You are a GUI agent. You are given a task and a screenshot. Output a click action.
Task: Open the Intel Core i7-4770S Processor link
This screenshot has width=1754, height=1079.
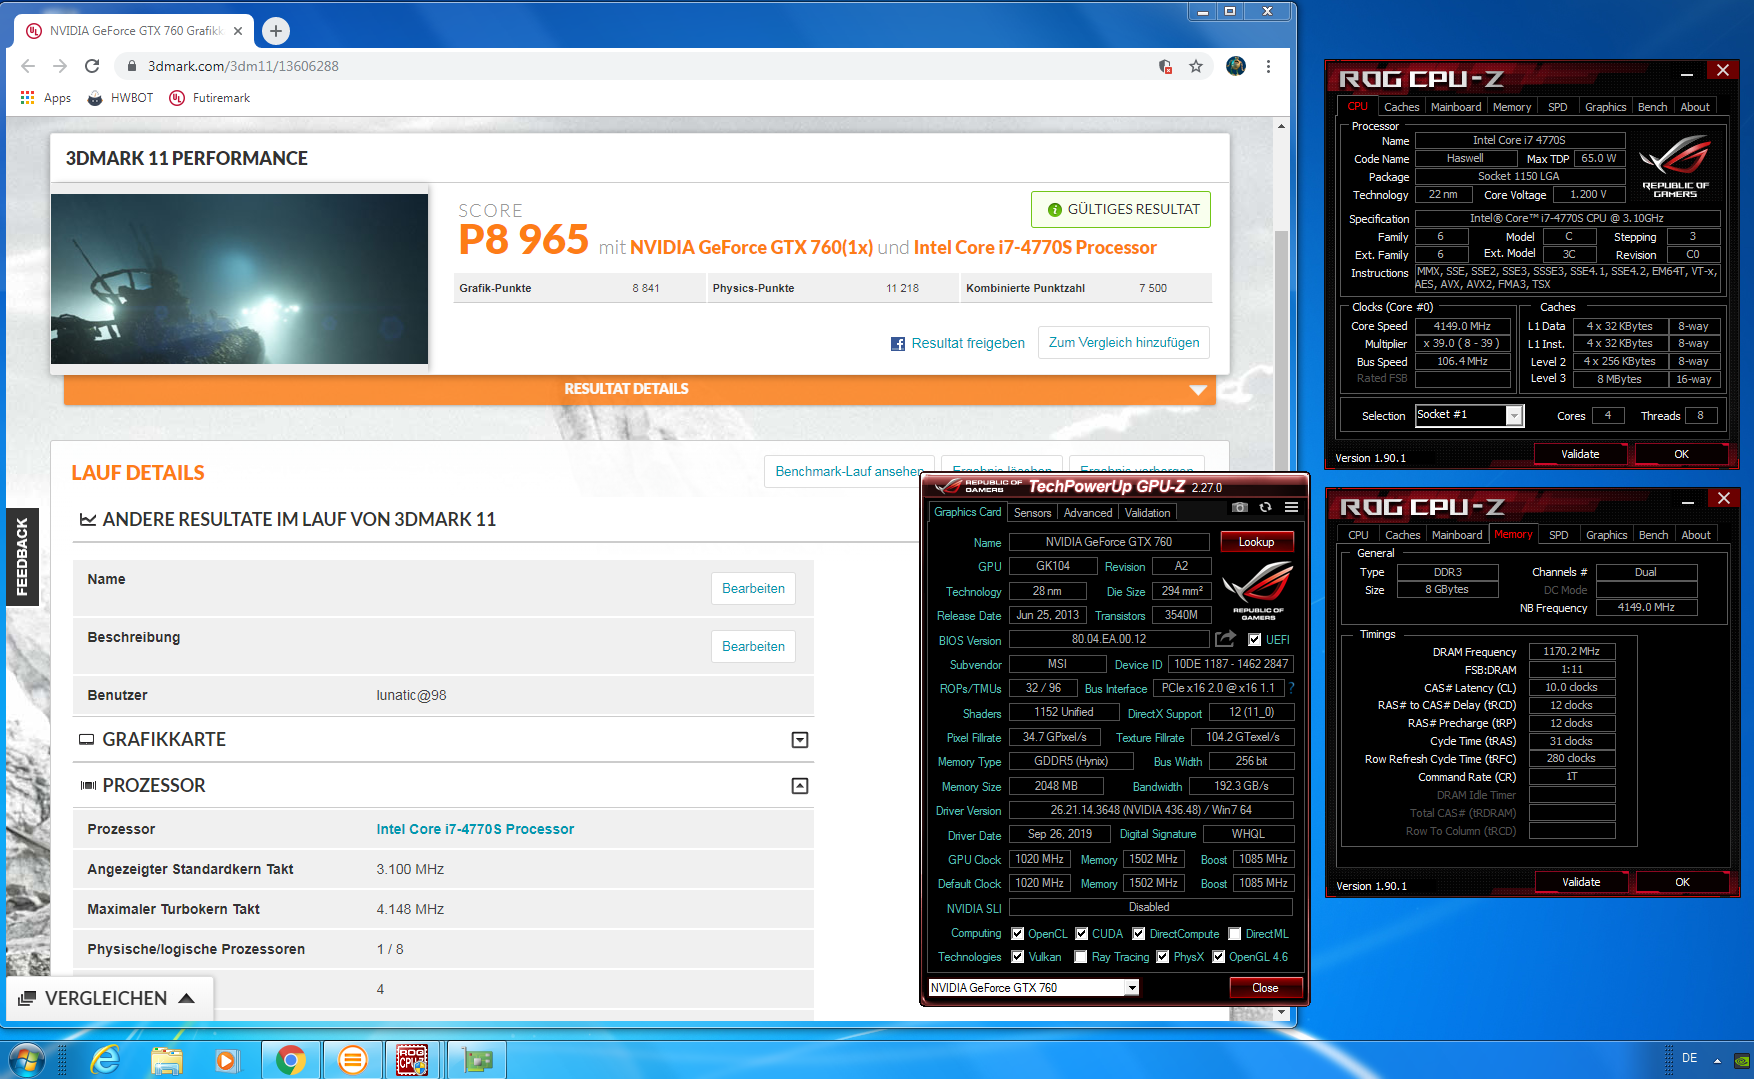click(x=475, y=829)
